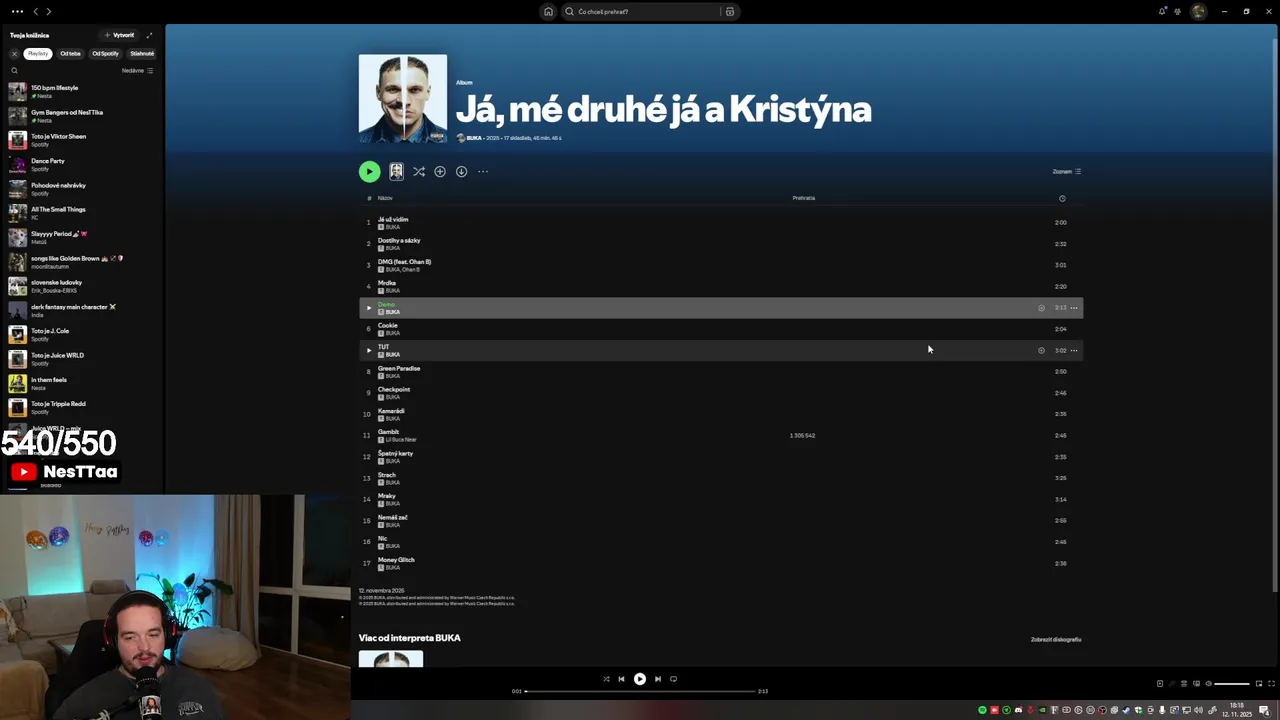Open friends activity icon in top bar
Viewport: 1280px width, 720px height.
point(1178,12)
